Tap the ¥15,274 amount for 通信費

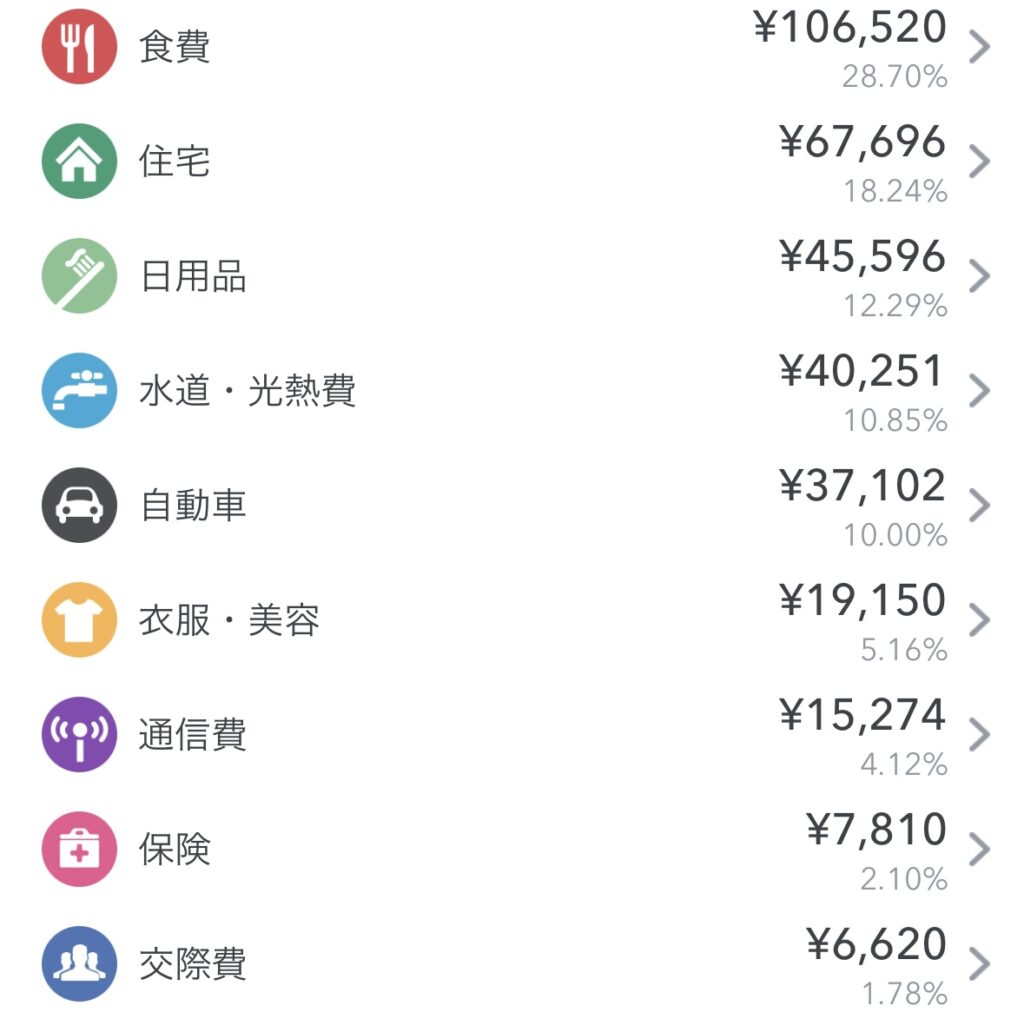[x=862, y=715]
